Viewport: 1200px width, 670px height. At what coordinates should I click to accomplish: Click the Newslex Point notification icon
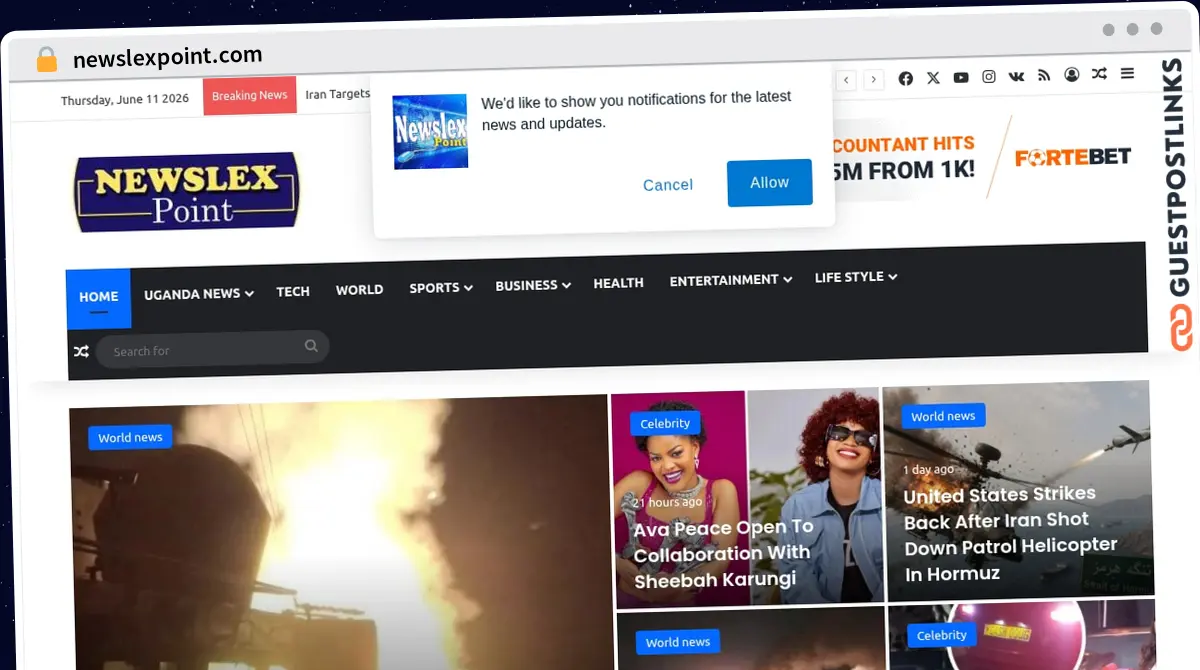tap(430, 132)
